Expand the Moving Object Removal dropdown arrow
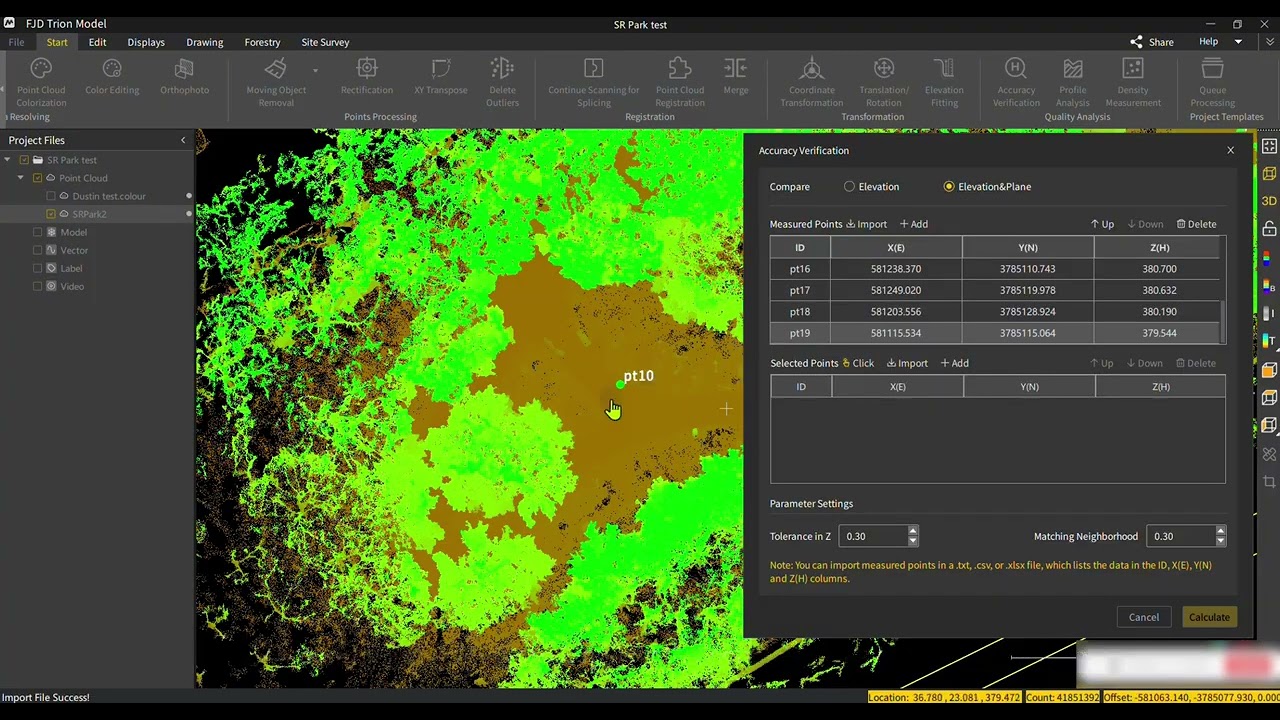The width and height of the screenshot is (1280, 720). [315, 71]
